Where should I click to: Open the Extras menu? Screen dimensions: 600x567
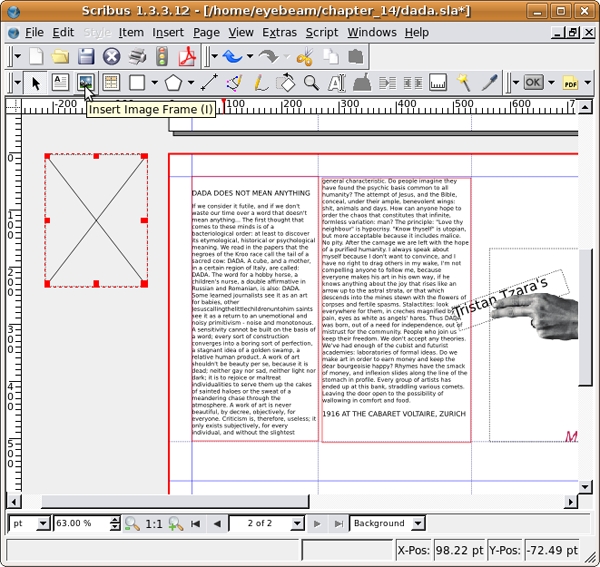click(x=279, y=32)
